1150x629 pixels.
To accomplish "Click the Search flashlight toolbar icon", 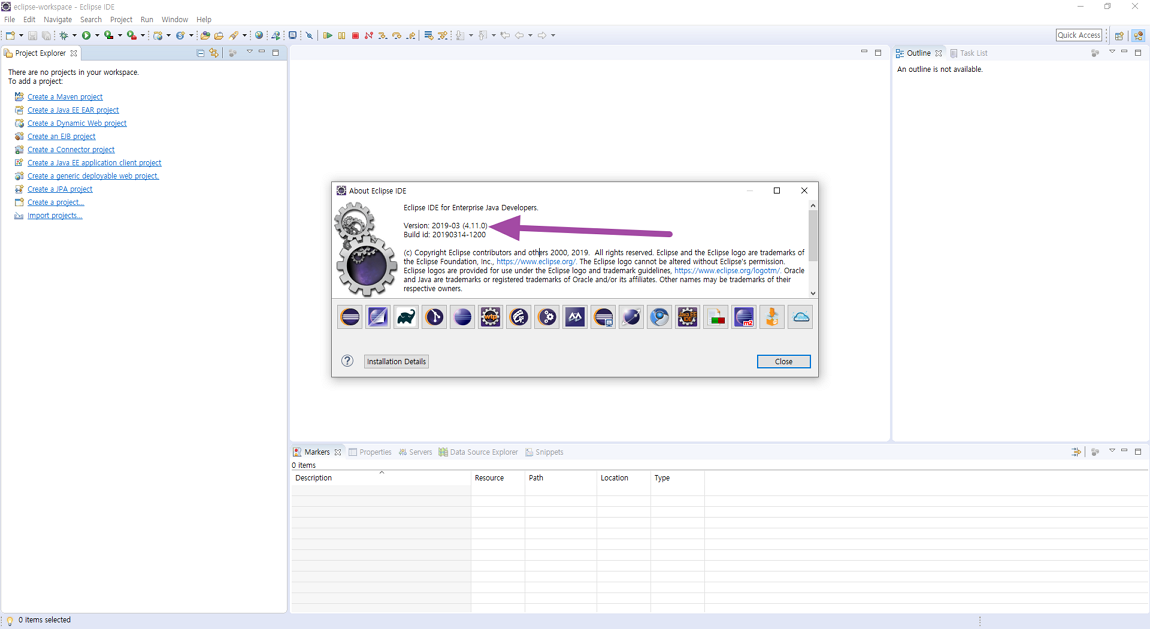I will (233, 35).
